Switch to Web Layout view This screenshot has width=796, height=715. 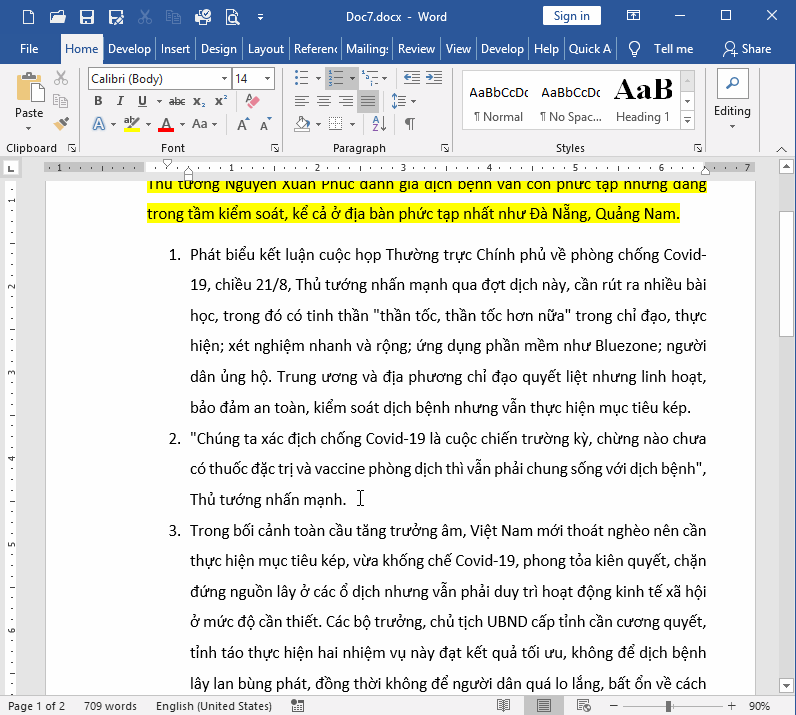pos(583,705)
